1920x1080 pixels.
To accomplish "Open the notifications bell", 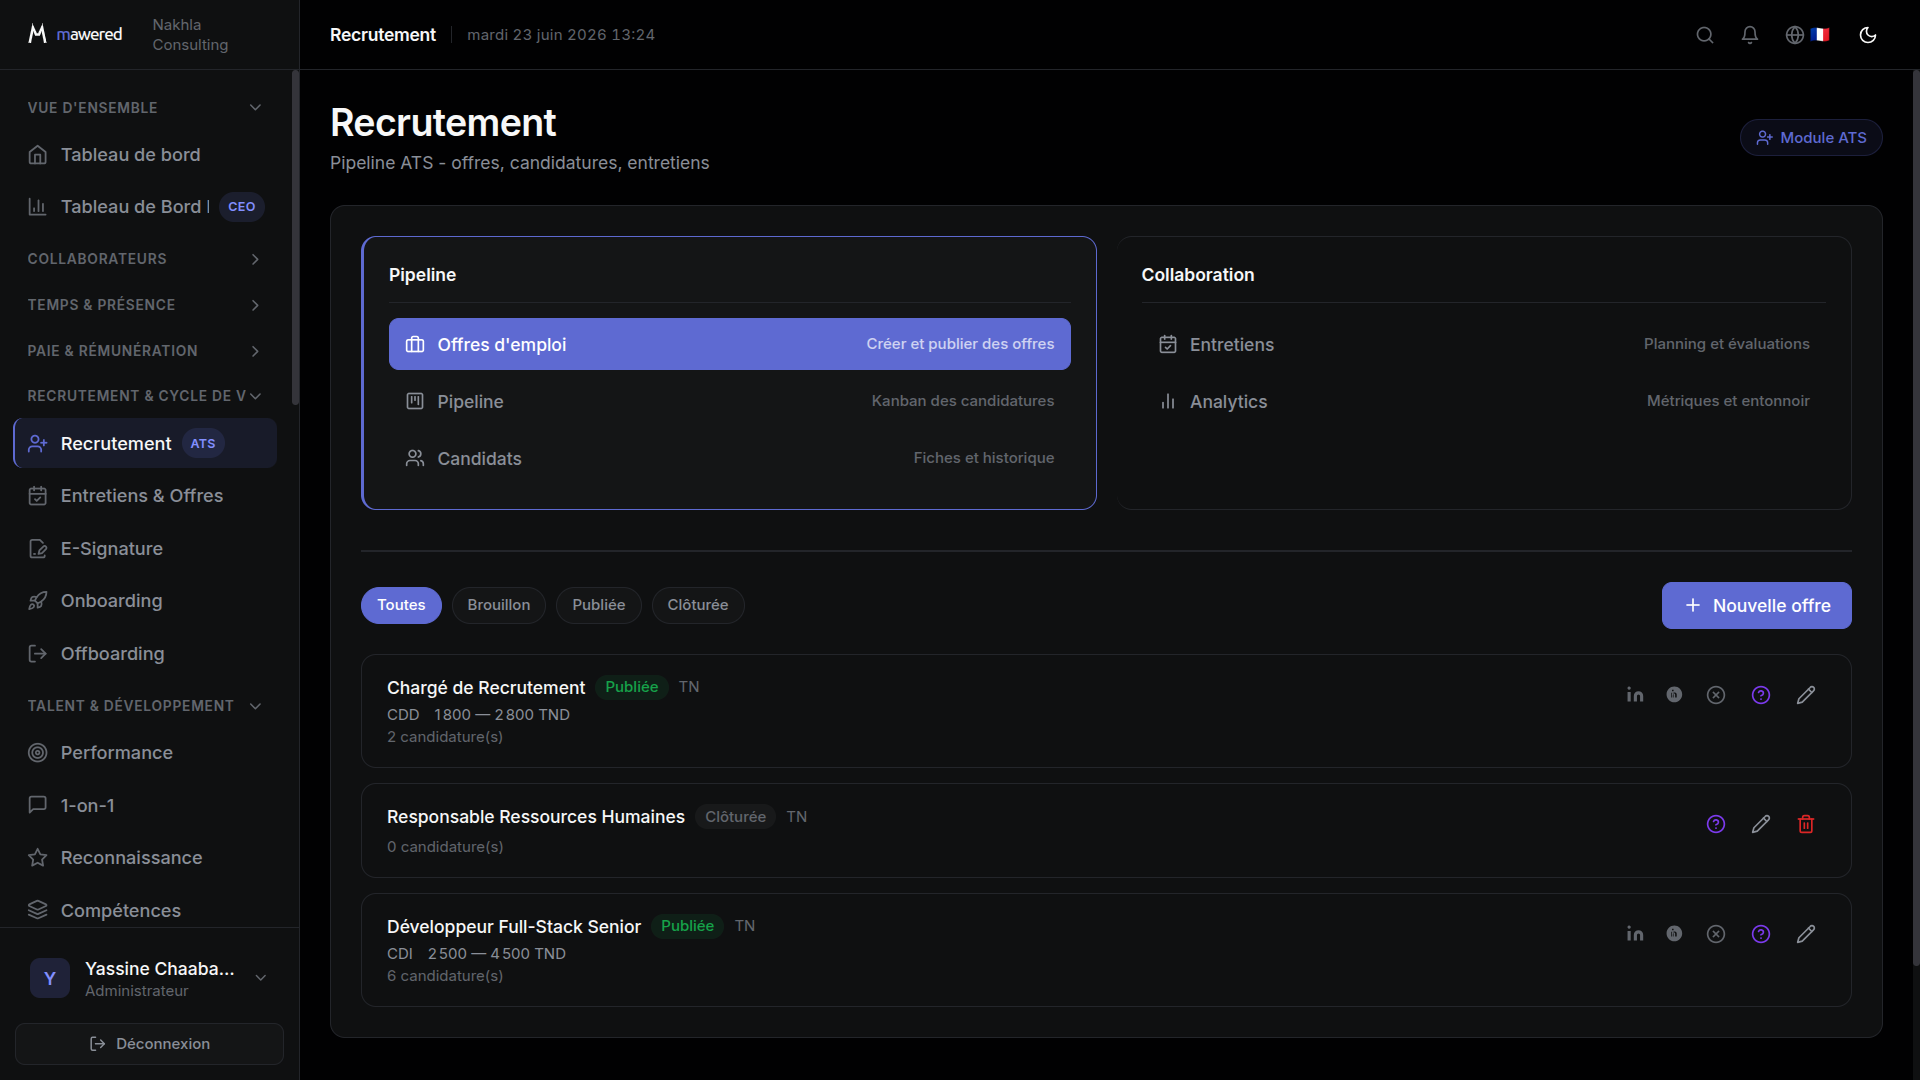I will [1750, 35].
